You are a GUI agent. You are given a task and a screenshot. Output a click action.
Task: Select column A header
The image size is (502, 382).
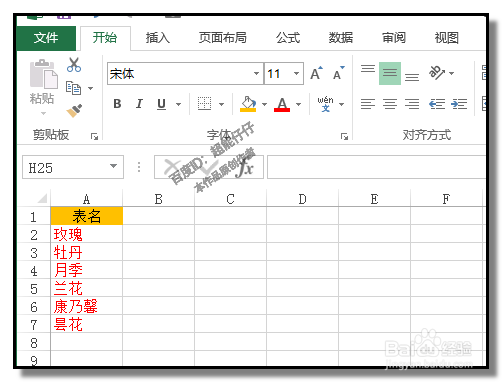point(87,199)
